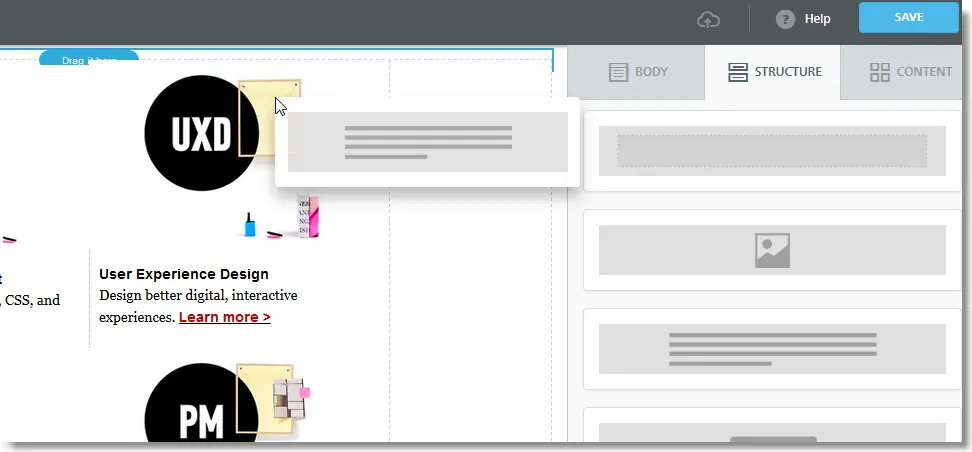Click the cloud upload icon
The height and width of the screenshot is (452, 972).
(x=709, y=20)
